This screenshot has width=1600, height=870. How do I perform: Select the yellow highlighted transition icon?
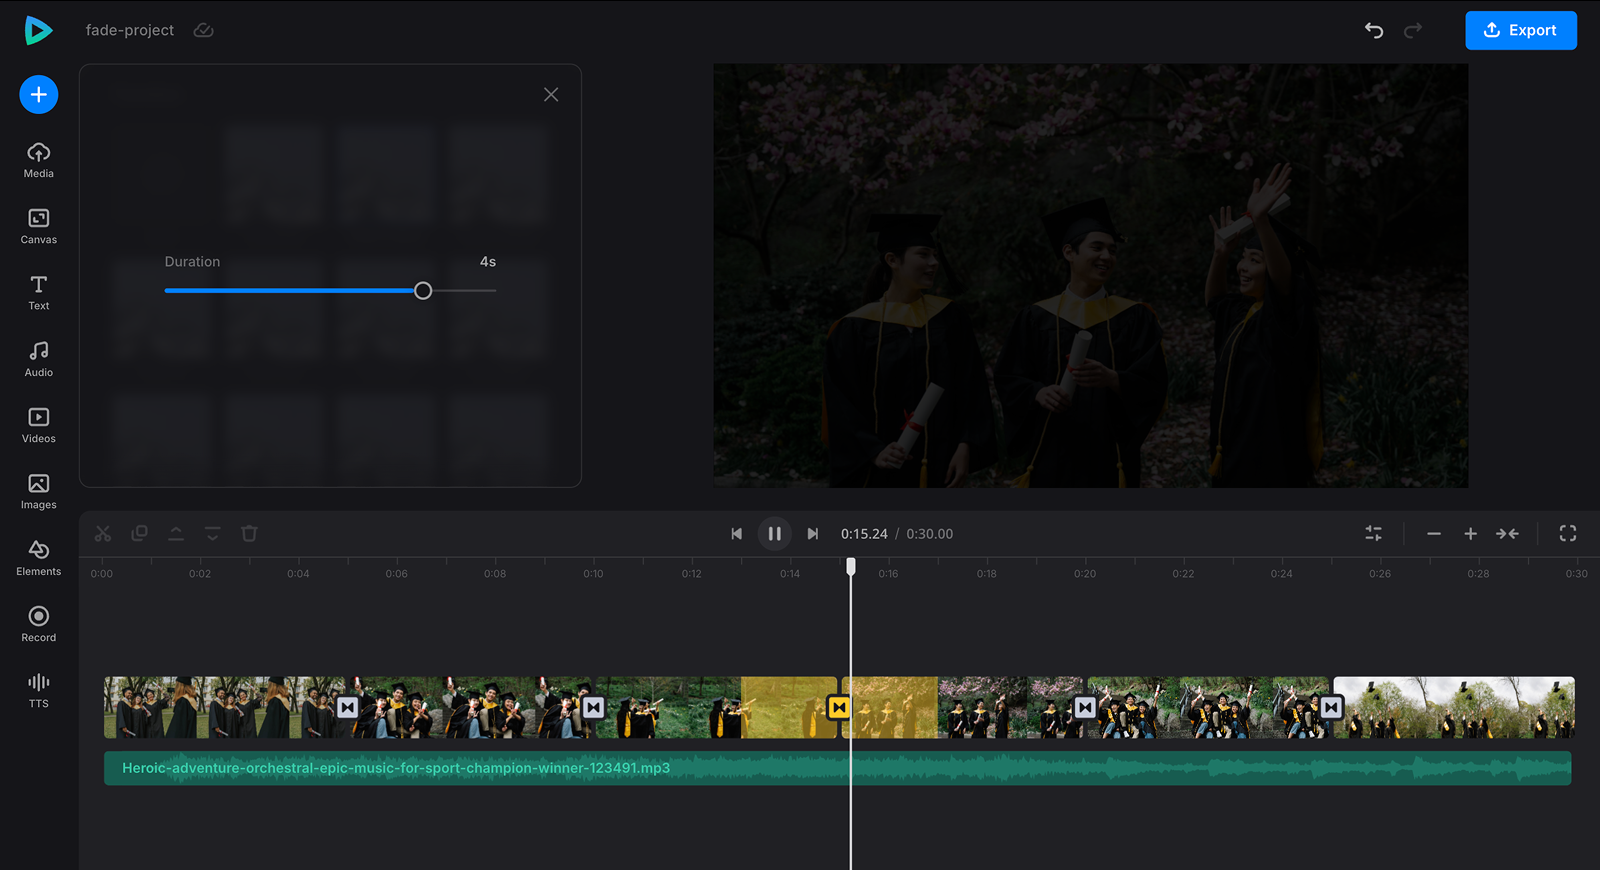point(839,708)
